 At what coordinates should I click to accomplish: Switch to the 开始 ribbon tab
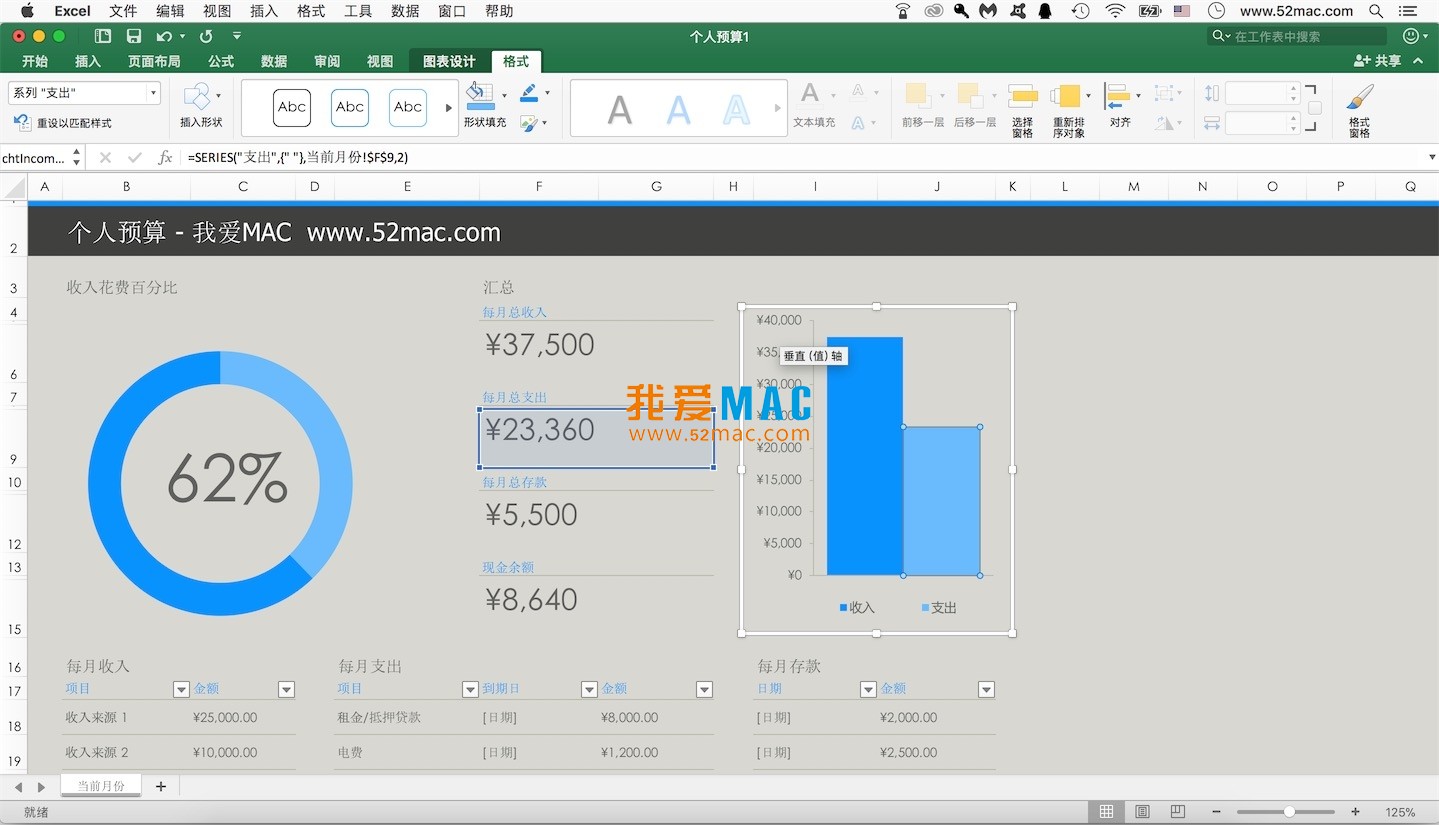pyautogui.click(x=35, y=61)
